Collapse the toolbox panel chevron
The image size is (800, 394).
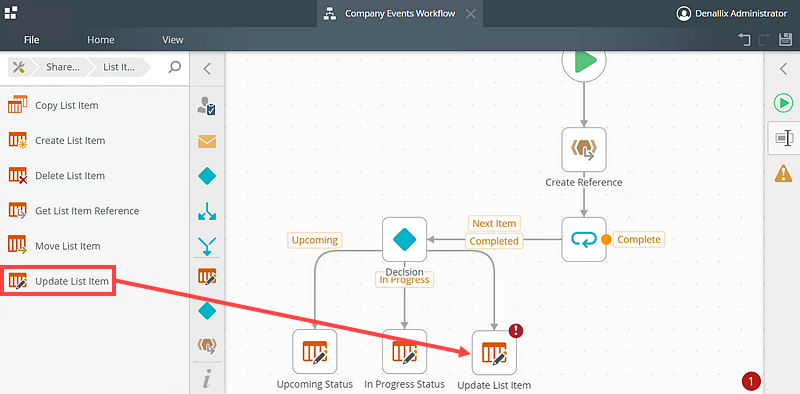coord(207,69)
